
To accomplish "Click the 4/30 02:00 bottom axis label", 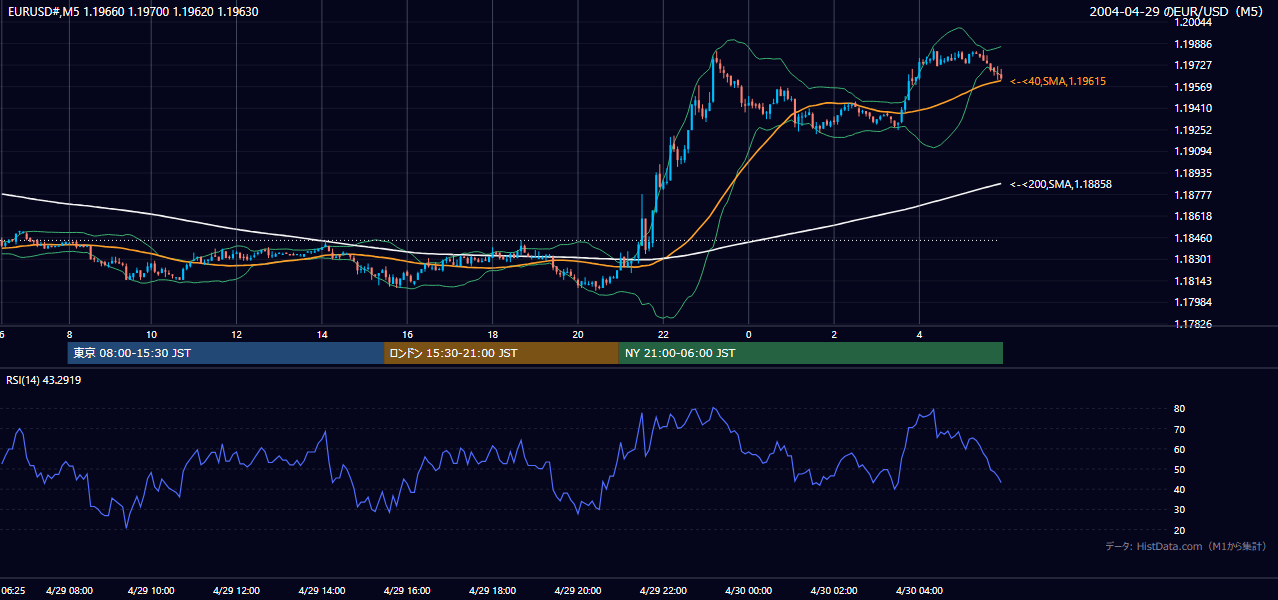I will point(833,590).
